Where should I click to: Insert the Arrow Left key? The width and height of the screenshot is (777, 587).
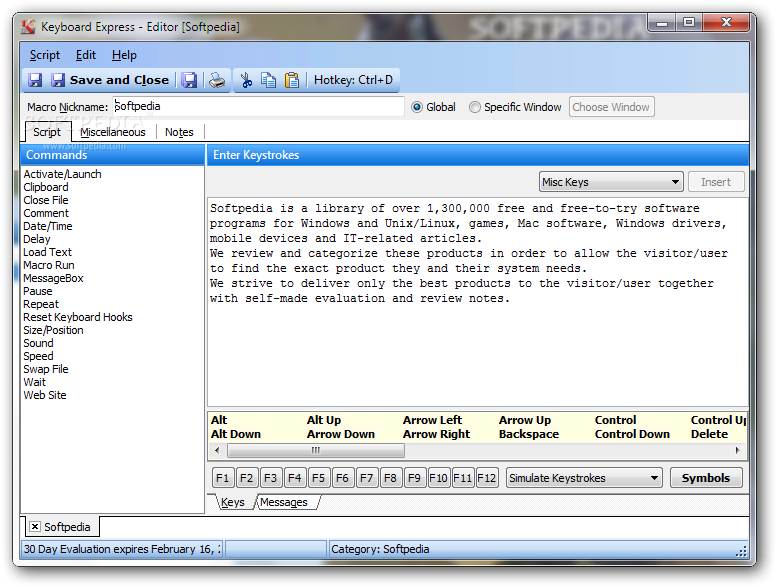(433, 420)
